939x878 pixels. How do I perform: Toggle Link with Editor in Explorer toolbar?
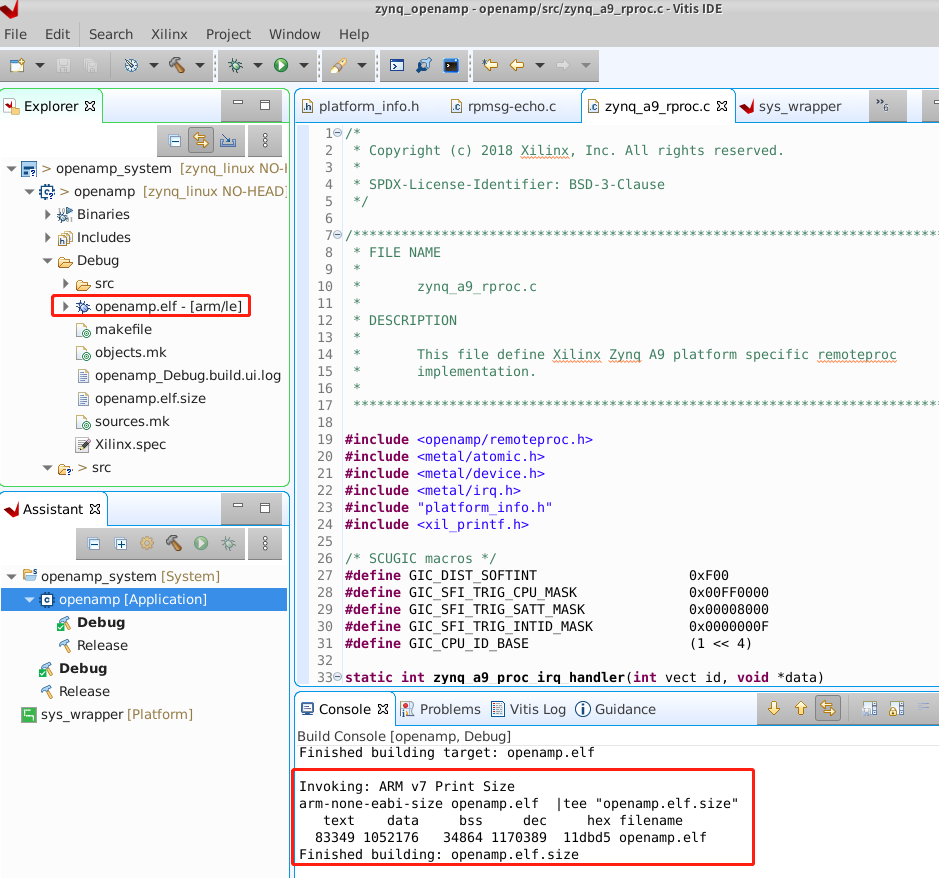(x=200, y=140)
